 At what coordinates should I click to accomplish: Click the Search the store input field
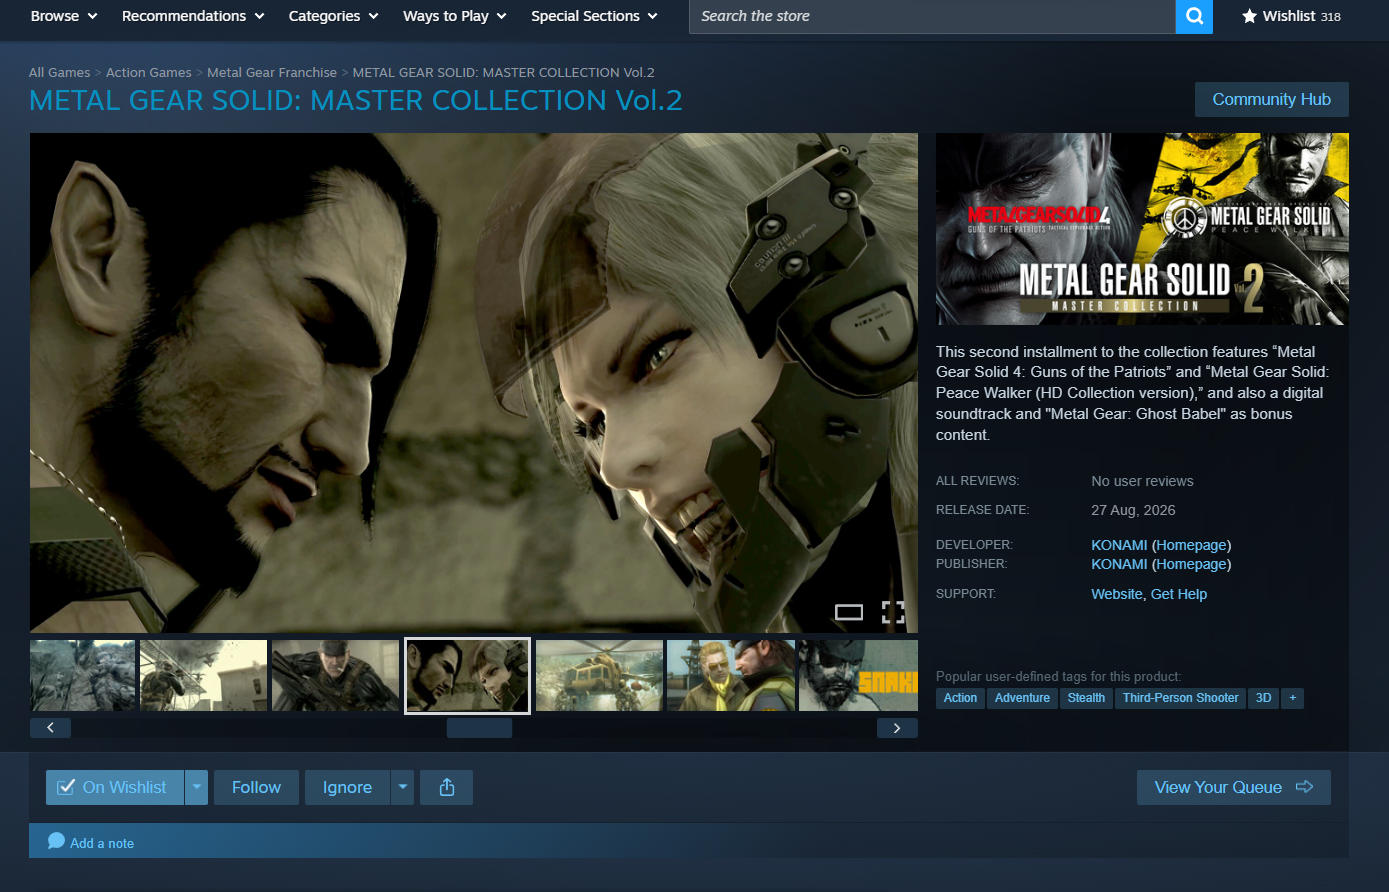pos(932,16)
